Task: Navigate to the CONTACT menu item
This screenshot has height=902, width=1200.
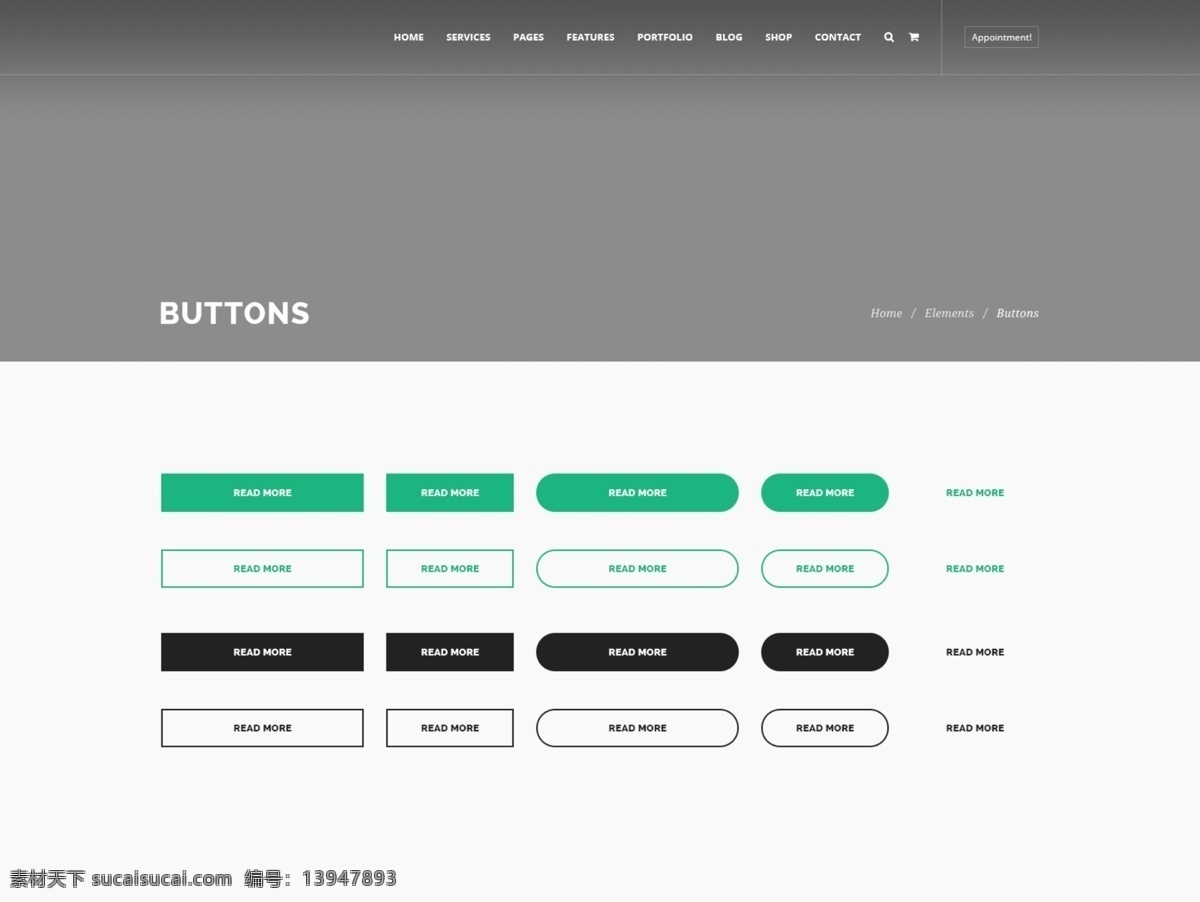Action: pyautogui.click(x=837, y=37)
